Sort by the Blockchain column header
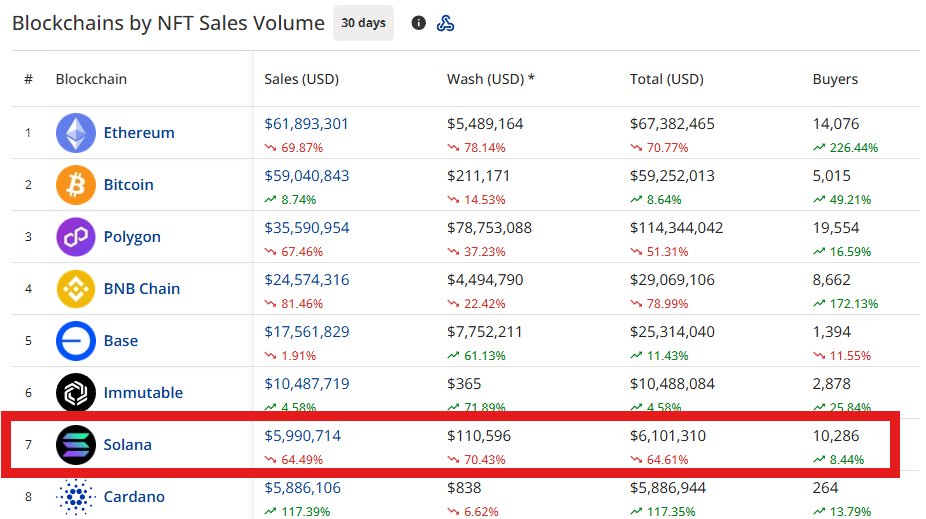The height and width of the screenshot is (519, 926). (91, 79)
